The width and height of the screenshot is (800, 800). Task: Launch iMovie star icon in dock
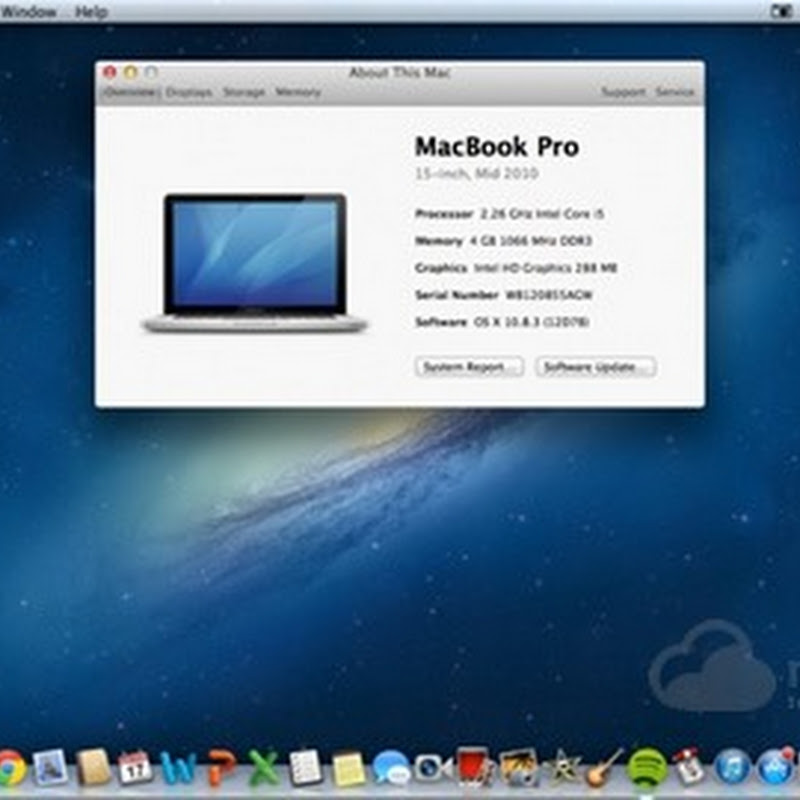click(562, 767)
